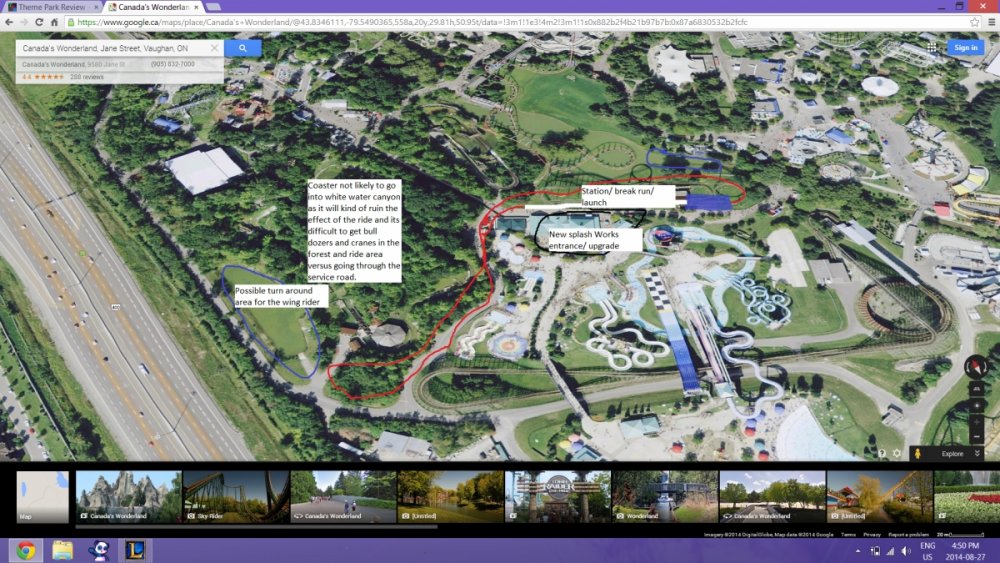Bookmark this page with the star

click(x=974, y=21)
